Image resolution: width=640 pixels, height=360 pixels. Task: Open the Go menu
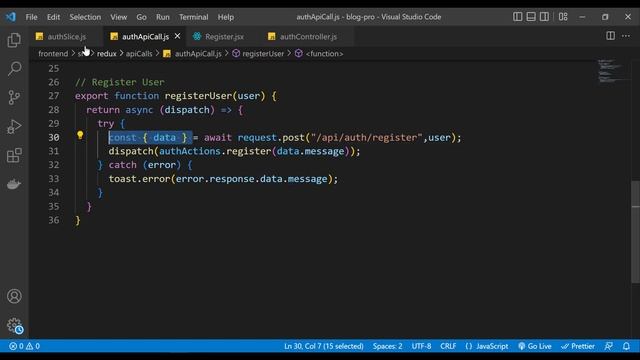pyautogui.click(x=141, y=17)
